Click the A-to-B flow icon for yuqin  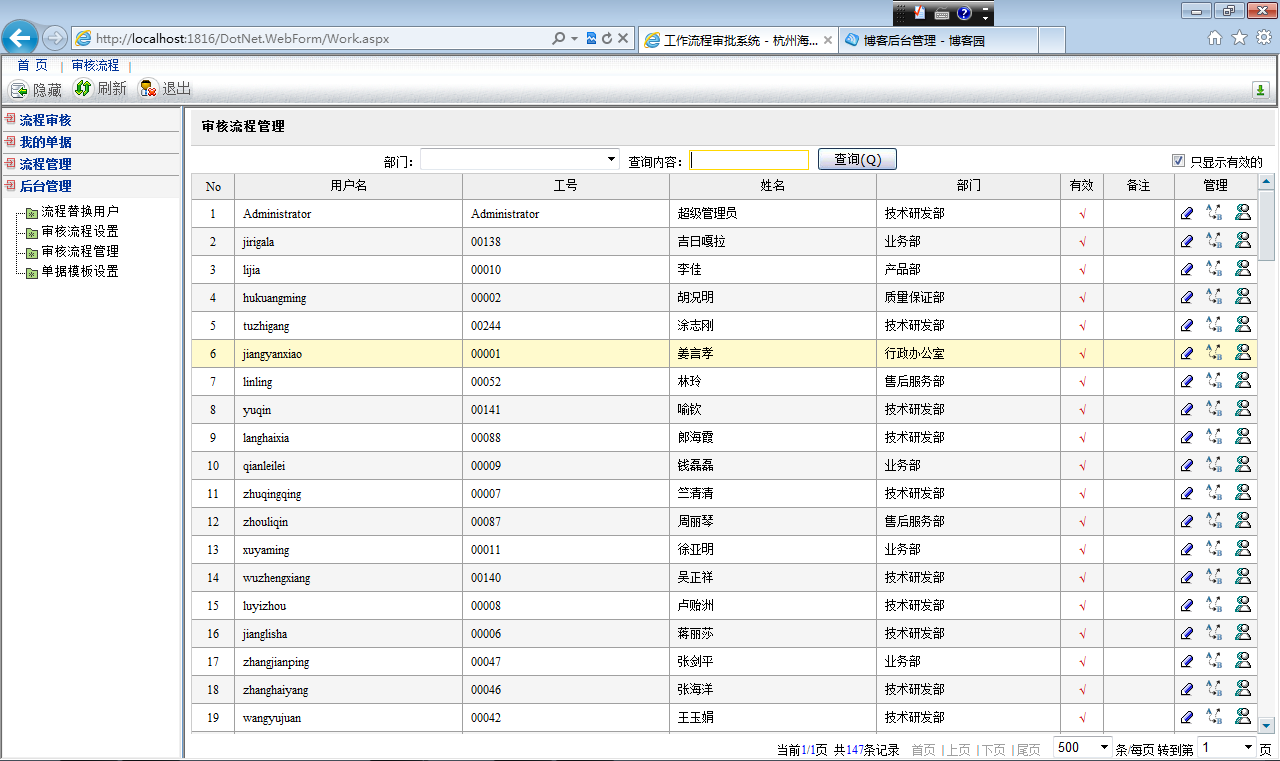[1214, 408]
